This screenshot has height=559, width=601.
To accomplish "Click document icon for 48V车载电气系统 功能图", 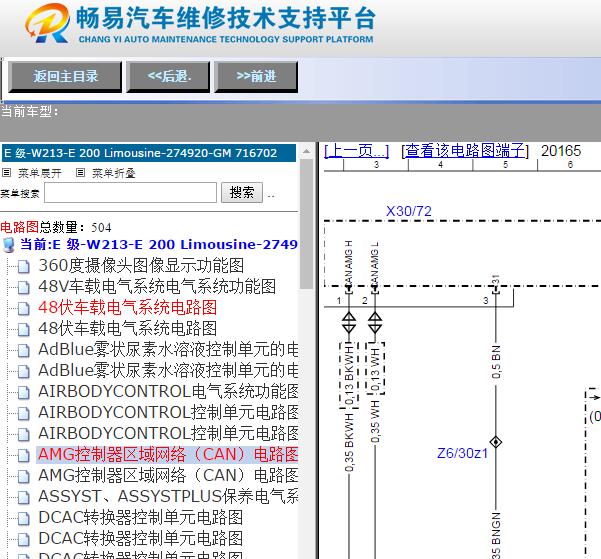I will coord(24,288).
